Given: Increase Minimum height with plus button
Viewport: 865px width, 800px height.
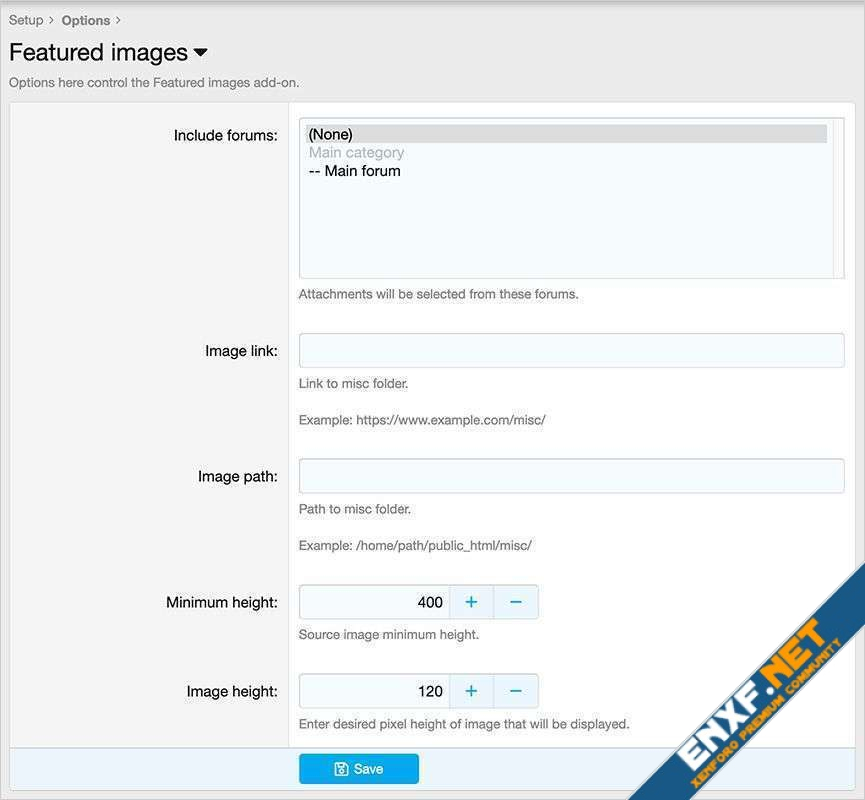Looking at the screenshot, I should point(471,602).
